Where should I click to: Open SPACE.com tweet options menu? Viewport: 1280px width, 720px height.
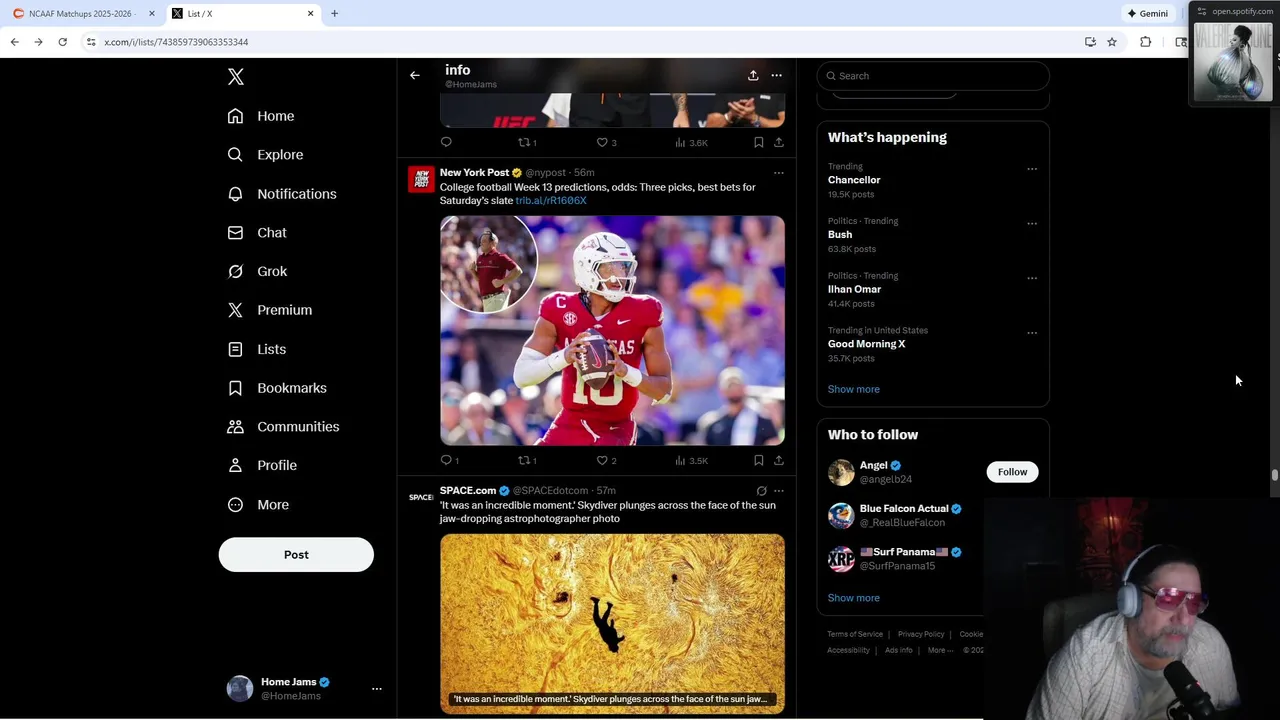click(x=779, y=491)
